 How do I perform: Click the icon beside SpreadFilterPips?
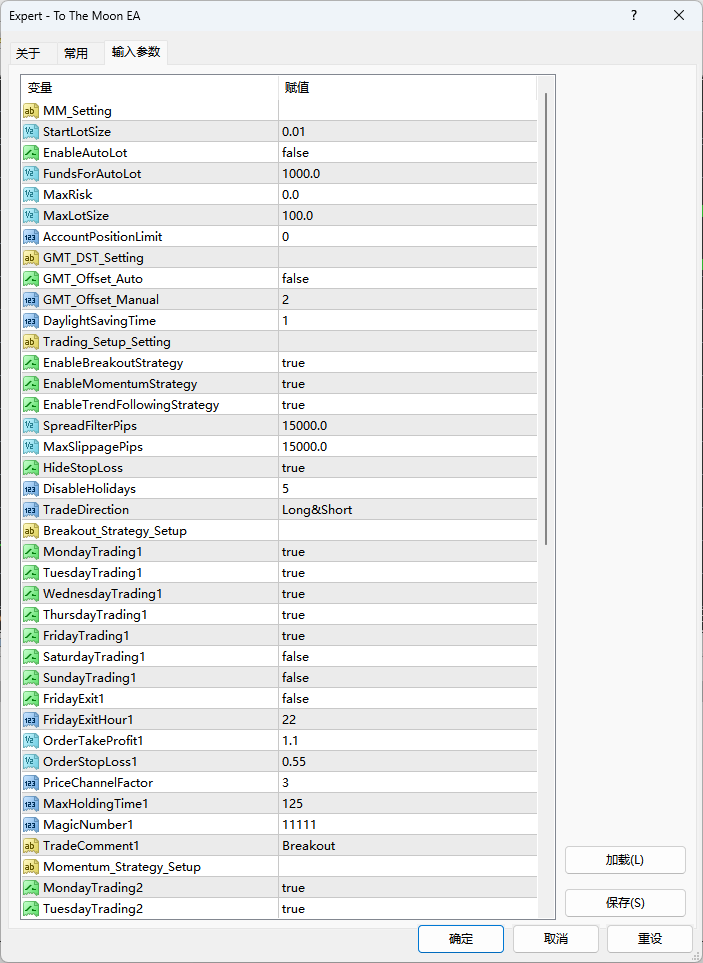pos(31,426)
